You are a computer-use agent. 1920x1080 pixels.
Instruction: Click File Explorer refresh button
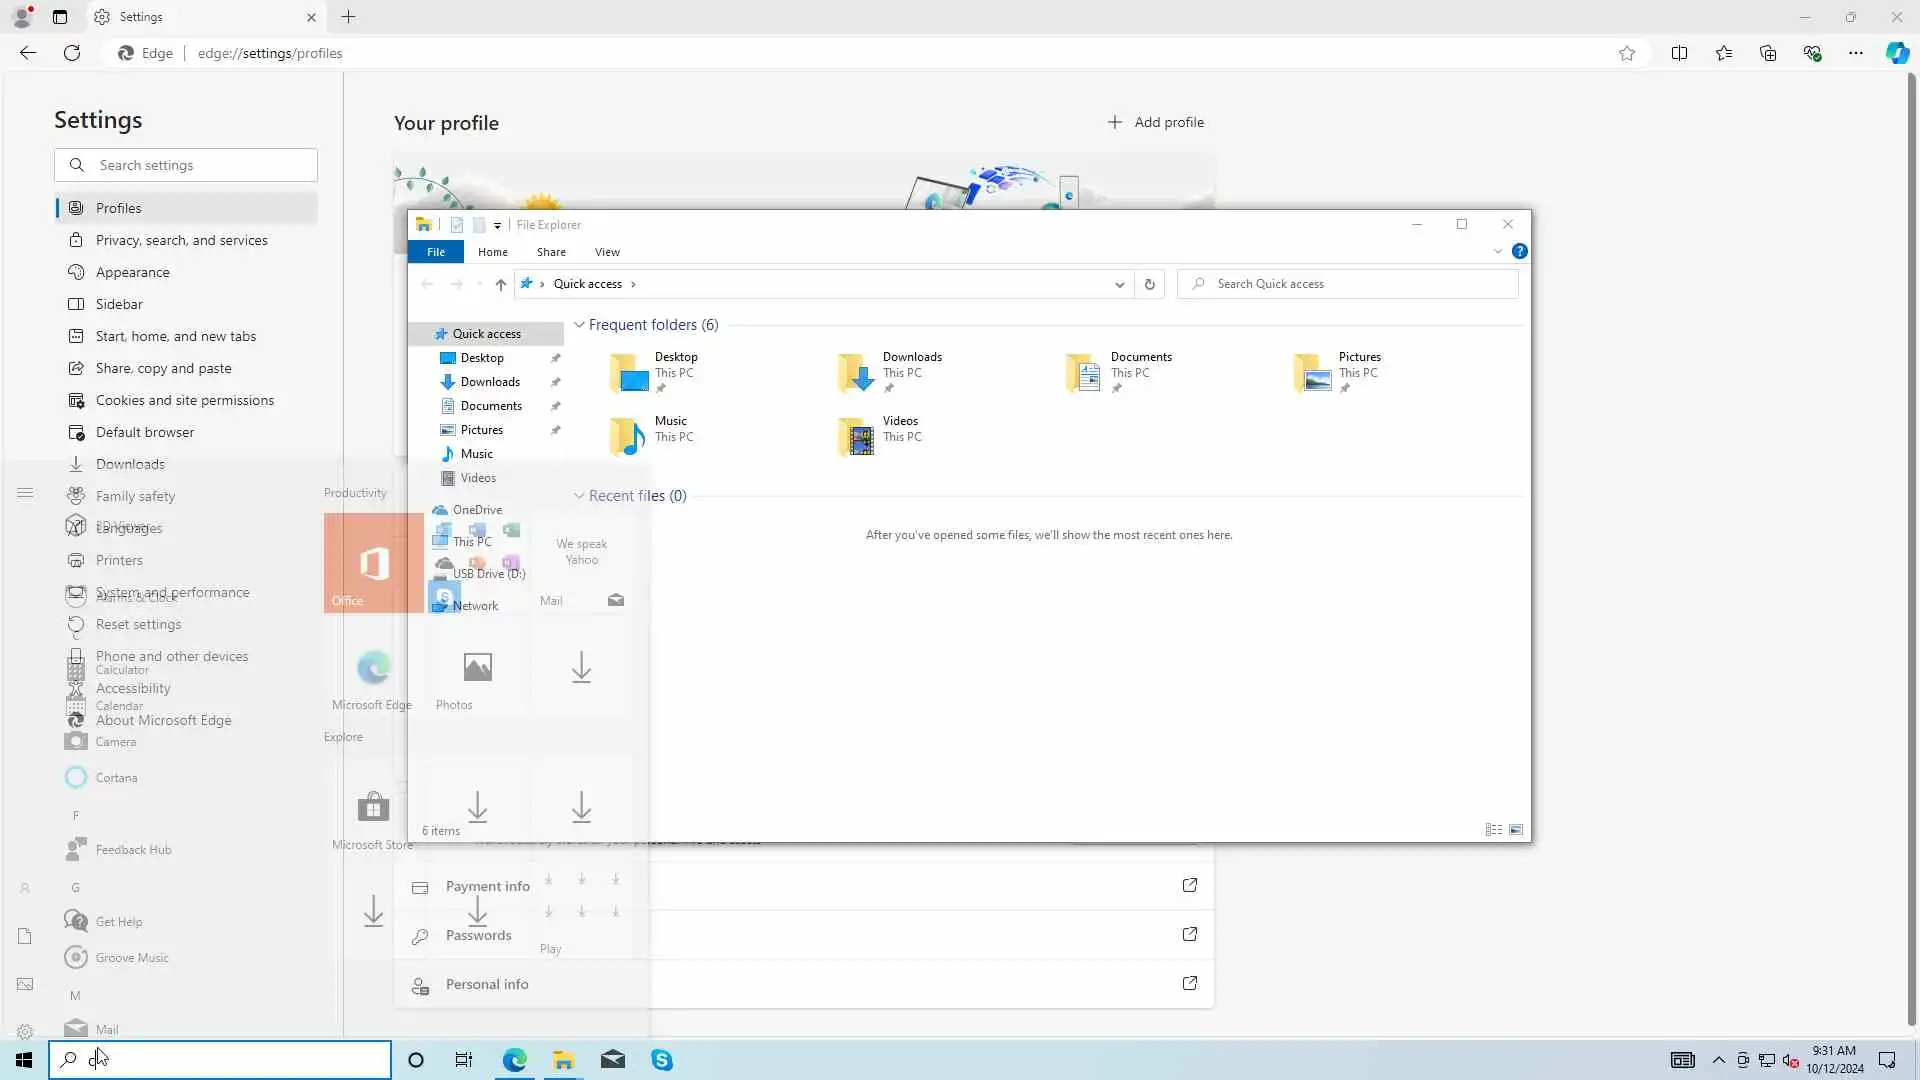[x=1150, y=284]
